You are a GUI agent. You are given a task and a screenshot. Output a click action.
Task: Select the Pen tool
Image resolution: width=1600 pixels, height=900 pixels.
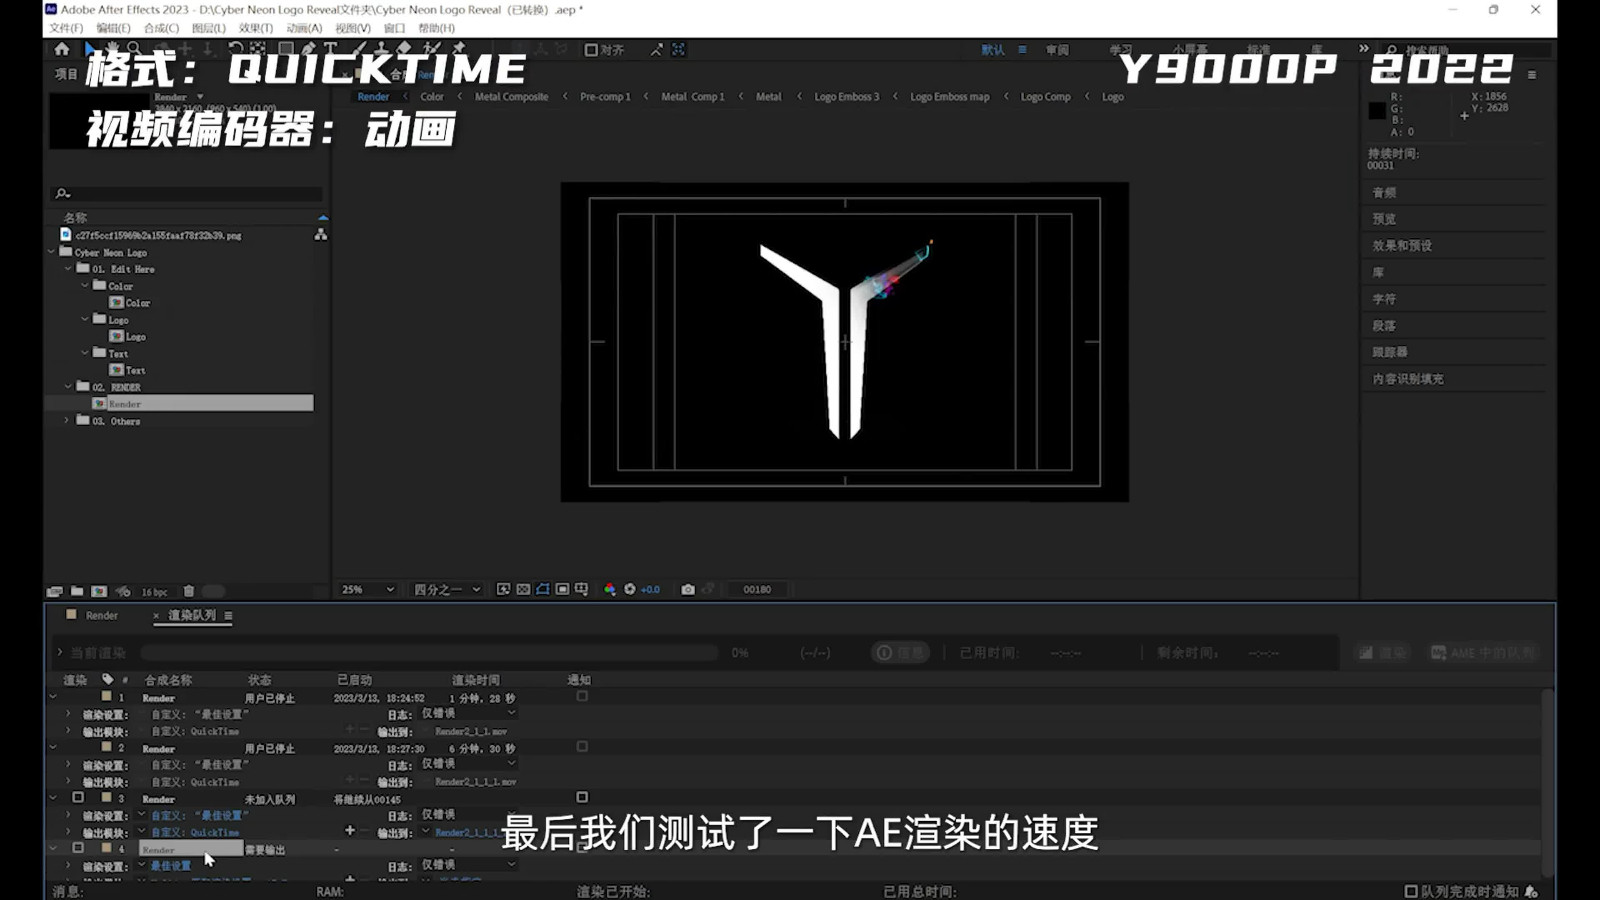(x=309, y=49)
